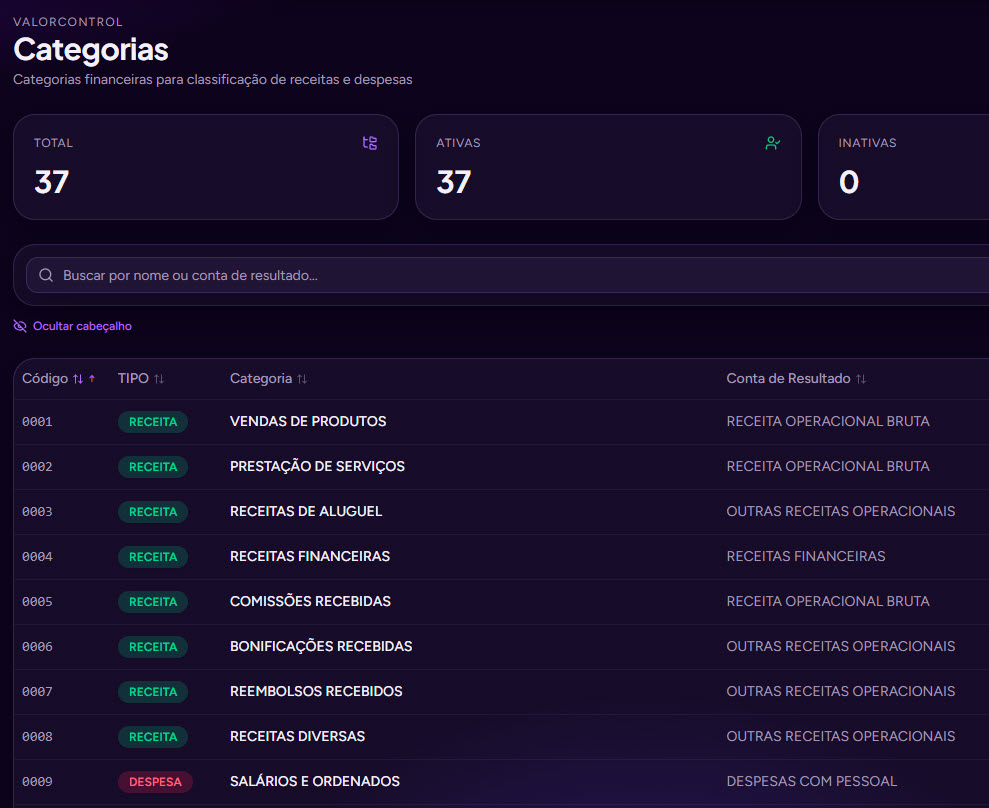Click RECEITA OPERACIONAL BRUTA in row 0005
Screen dimensions: 989x808
click(828, 601)
